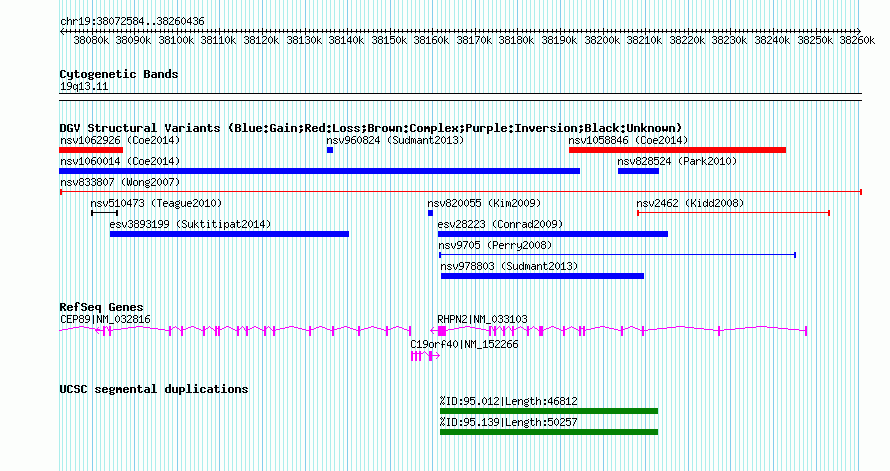Select esv3893199 (Suktitipat2014) label
Viewport: 890px width, 471px height.
190,224
